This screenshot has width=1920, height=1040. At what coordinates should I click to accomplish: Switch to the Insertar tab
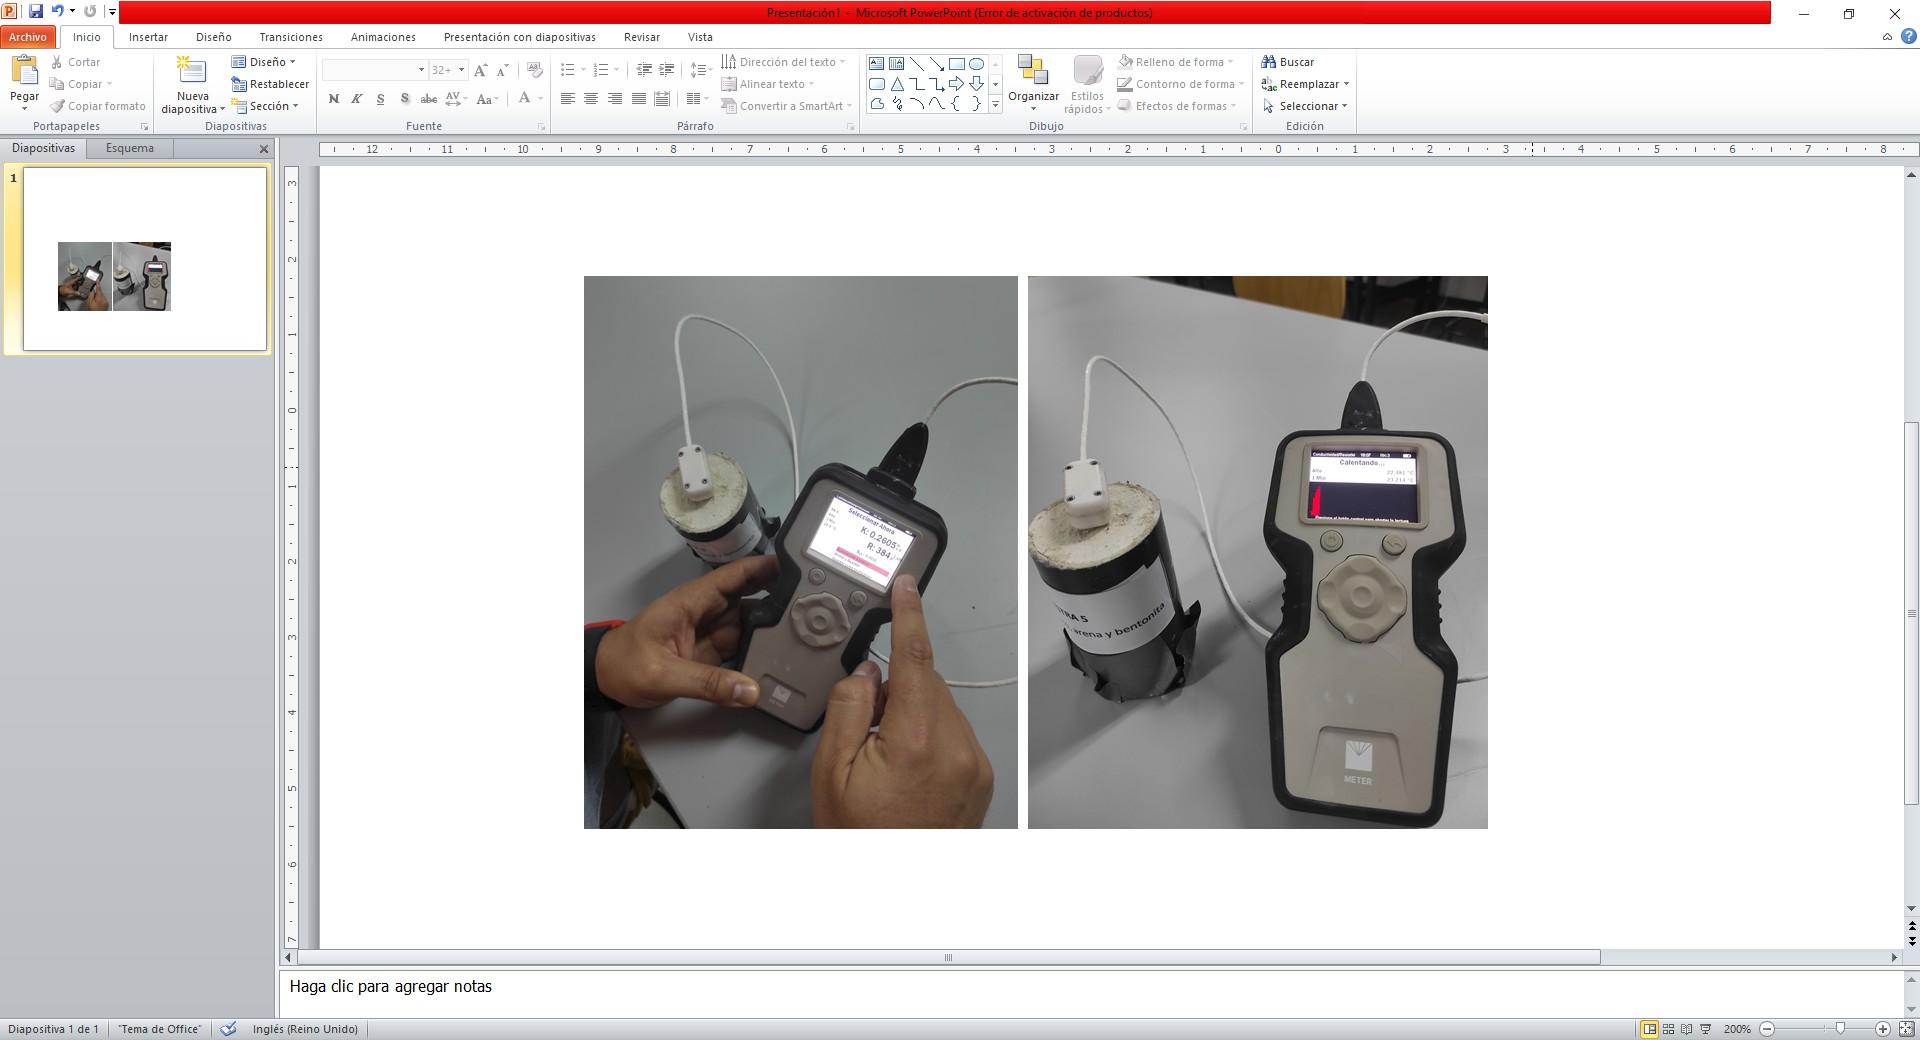point(148,37)
